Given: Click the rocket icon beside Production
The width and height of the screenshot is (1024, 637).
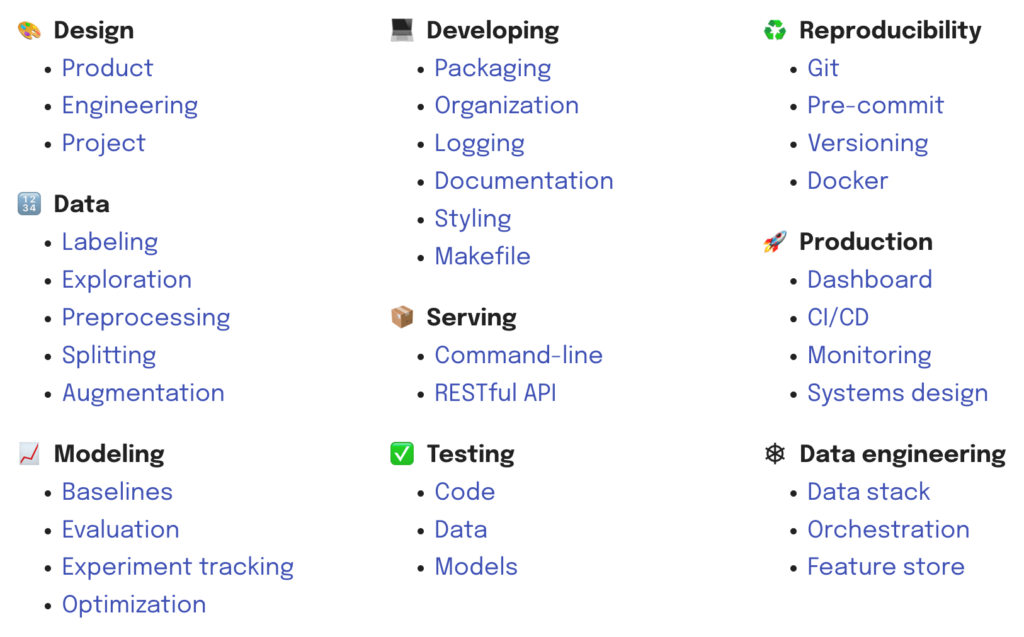Looking at the screenshot, I should pyautogui.click(x=775, y=242).
